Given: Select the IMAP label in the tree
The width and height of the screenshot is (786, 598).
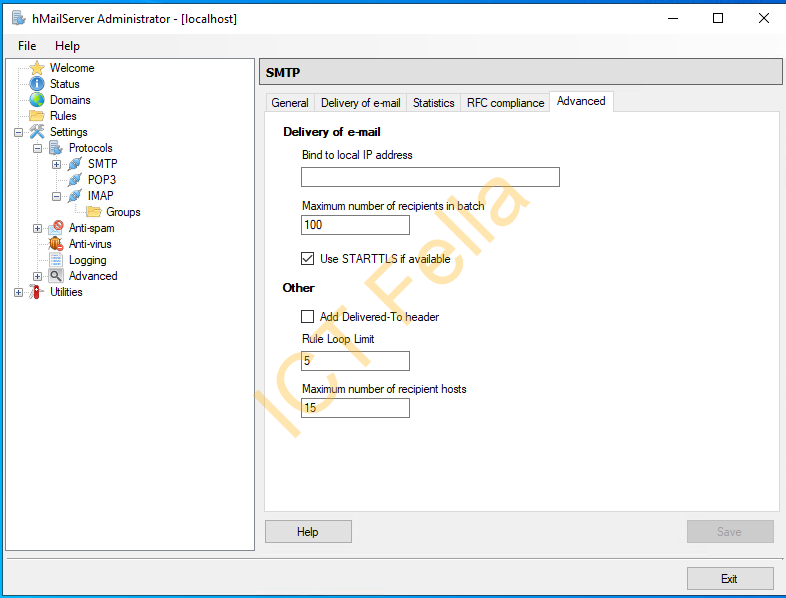Looking at the screenshot, I should point(100,195).
